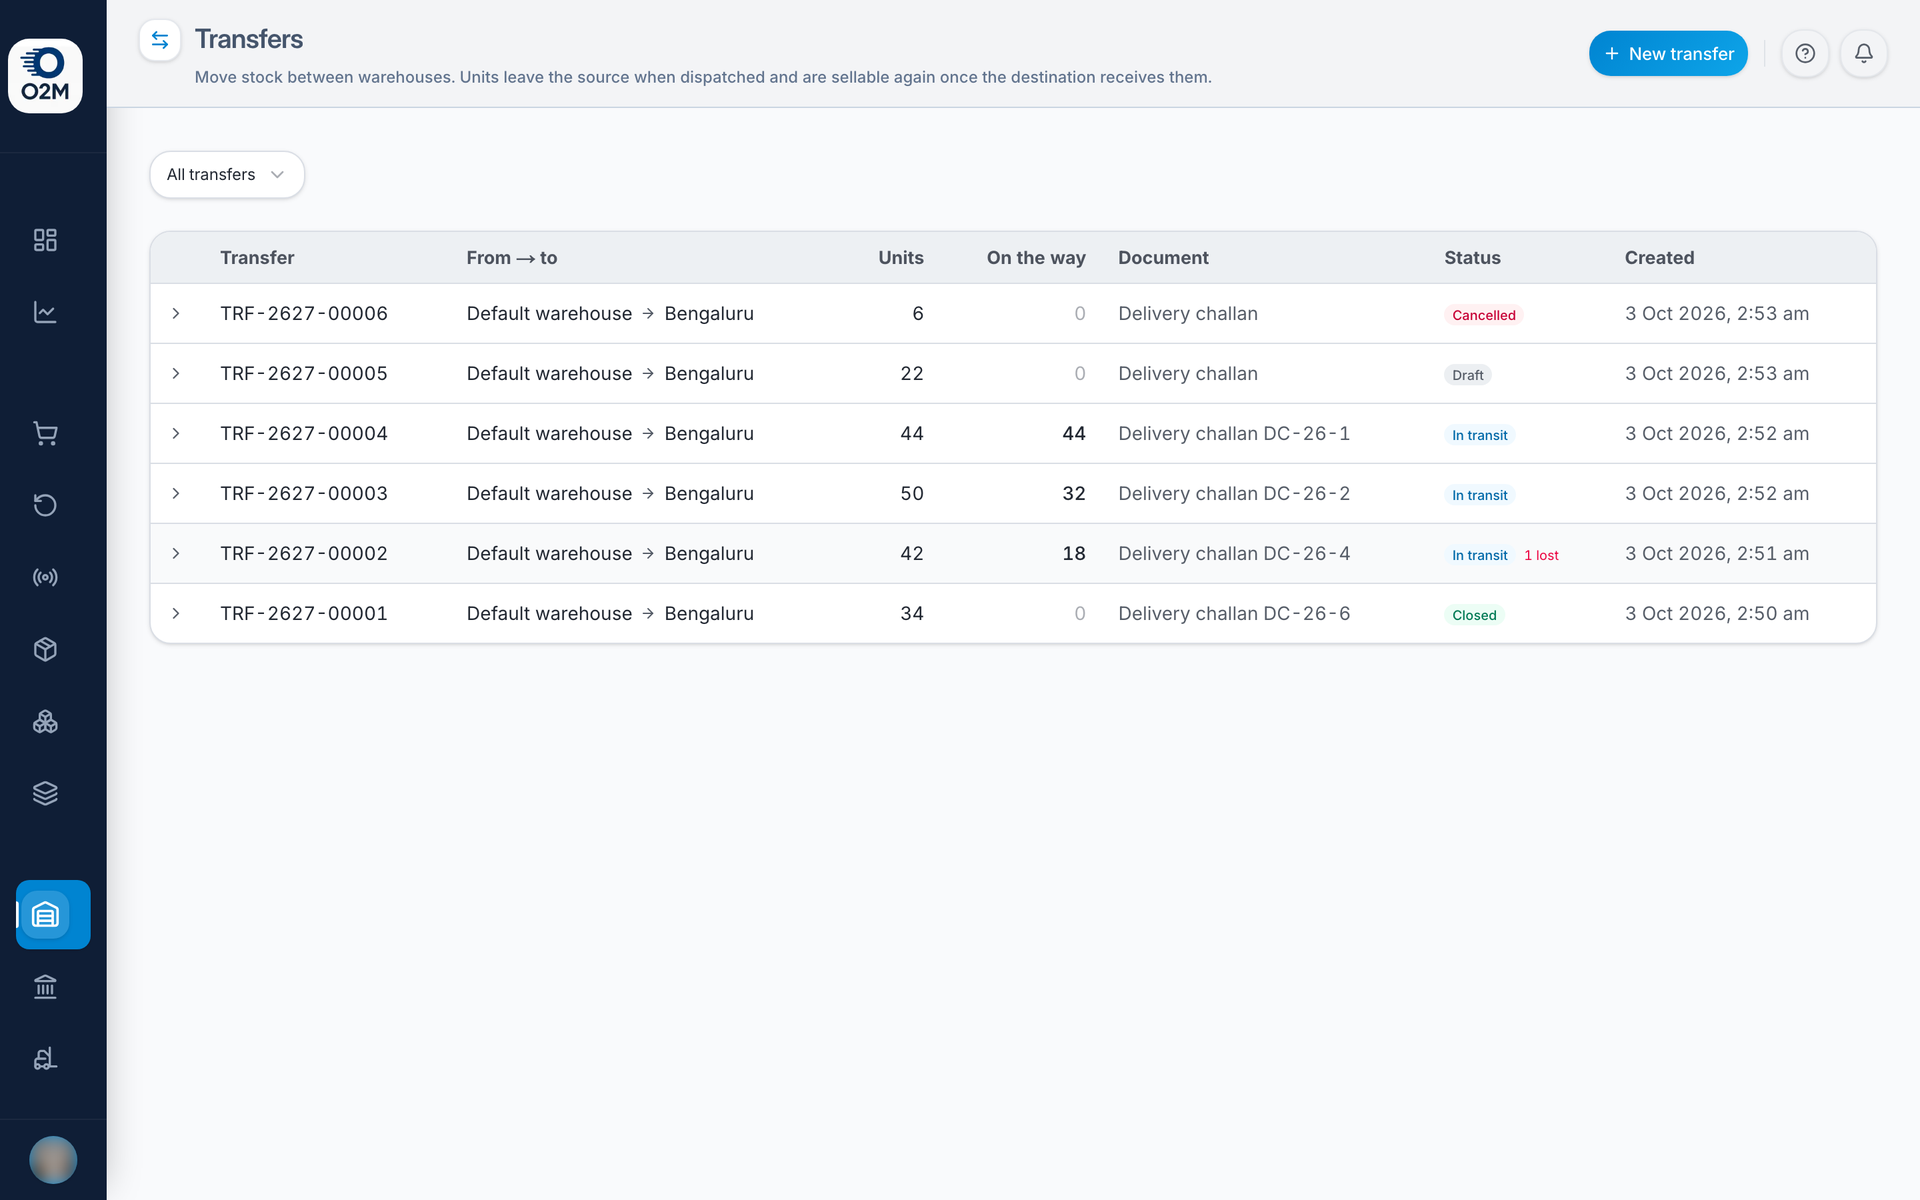This screenshot has width=1920, height=1200.
Task: Expand row TRF-2627-00002
Action: (176, 553)
